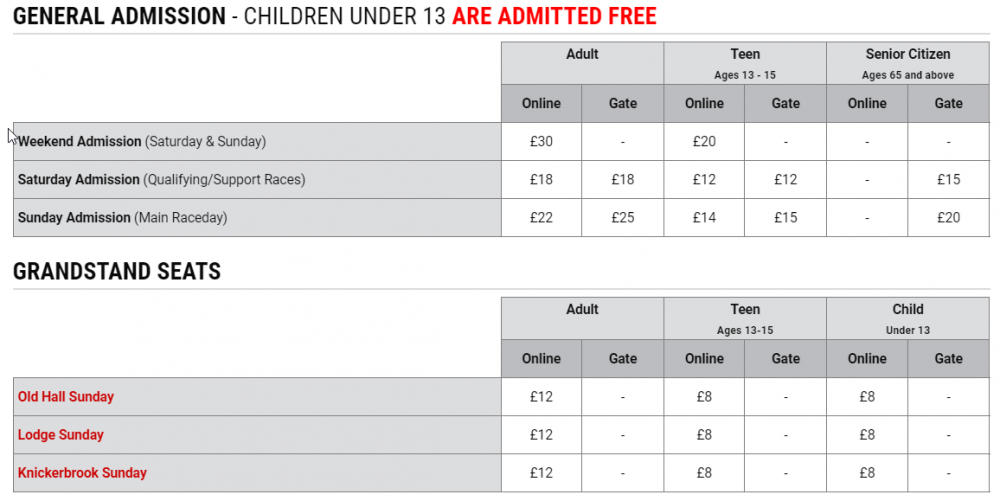Click the GRANDSTAND SEATS heading
The width and height of the screenshot is (1000, 501).
click(117, 272)
